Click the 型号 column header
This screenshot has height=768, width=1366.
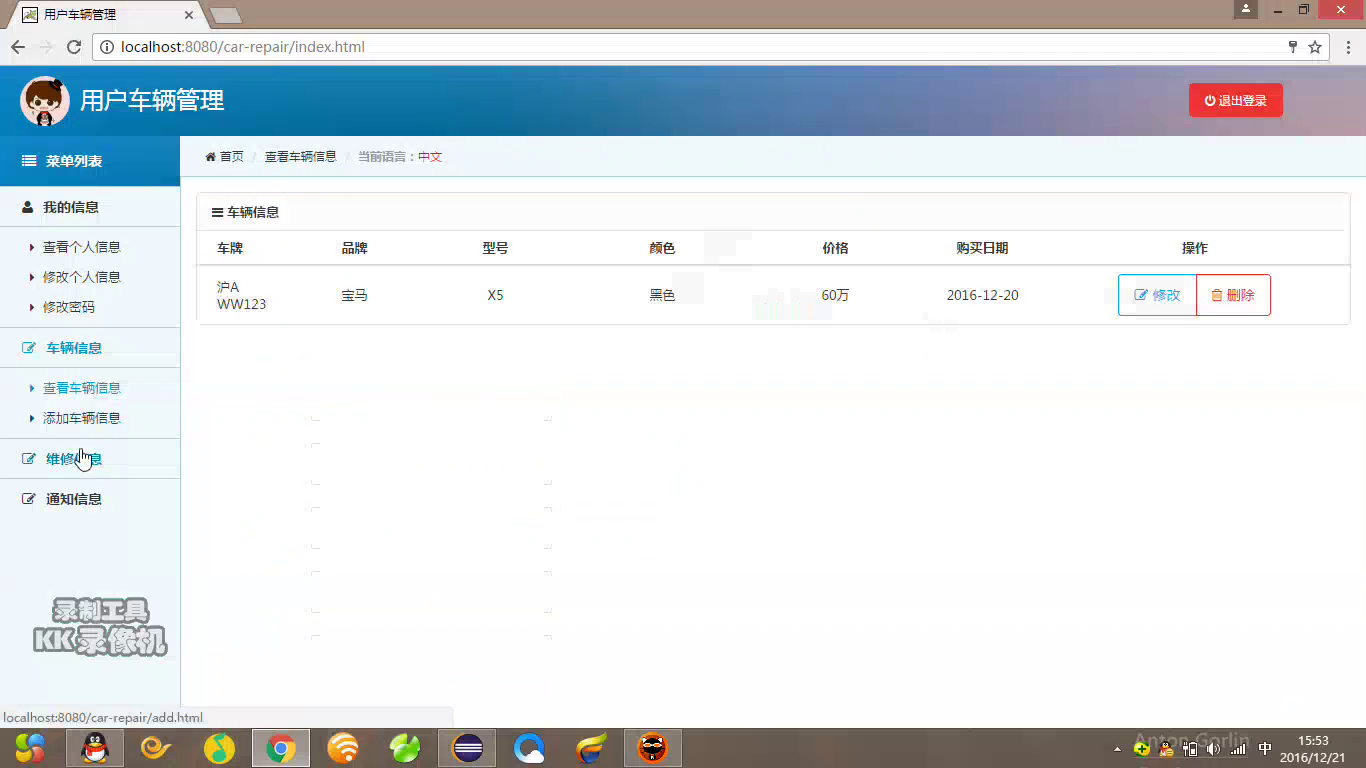coord(495,248)
